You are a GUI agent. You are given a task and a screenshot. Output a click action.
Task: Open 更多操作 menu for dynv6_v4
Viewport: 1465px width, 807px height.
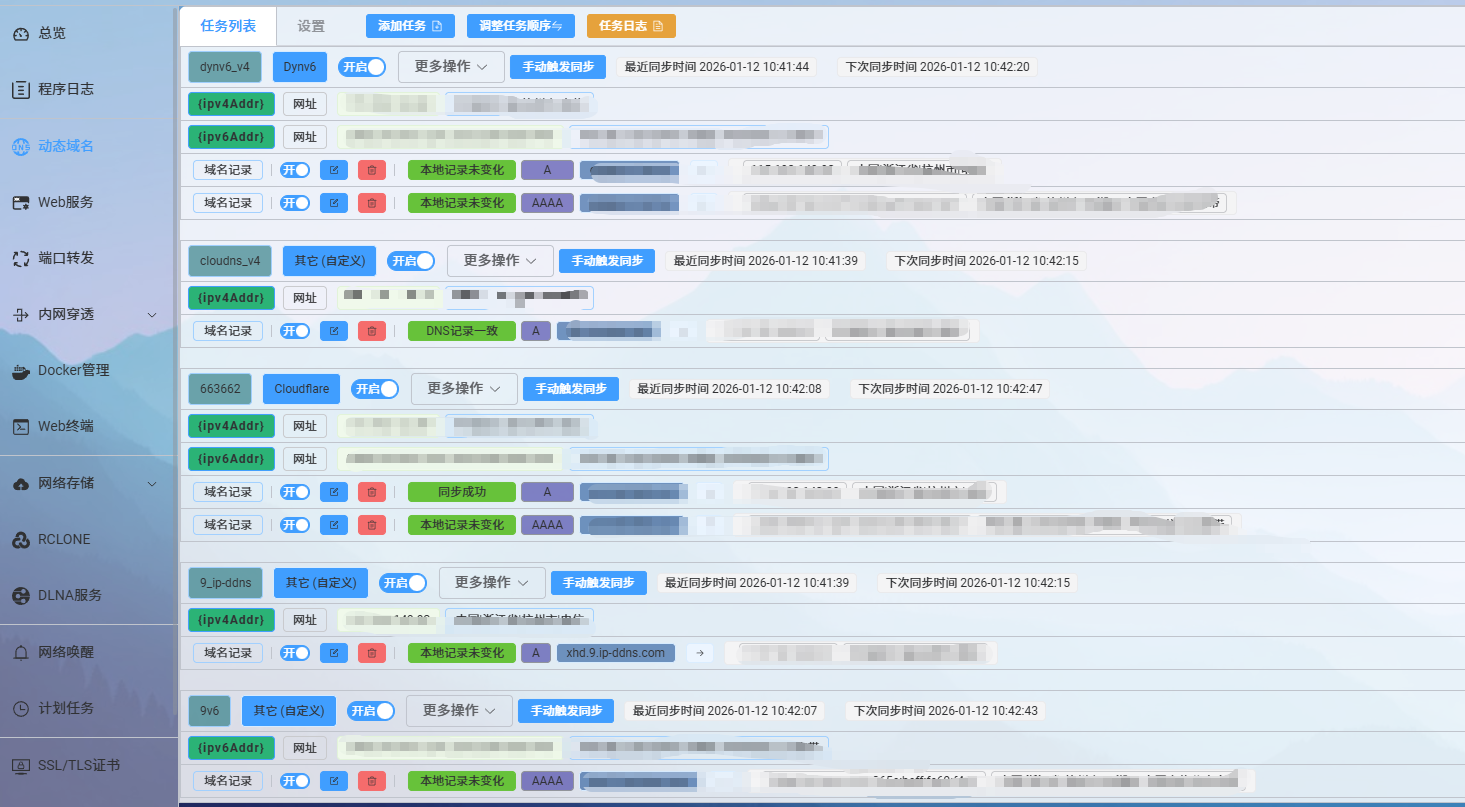(451, 65)
